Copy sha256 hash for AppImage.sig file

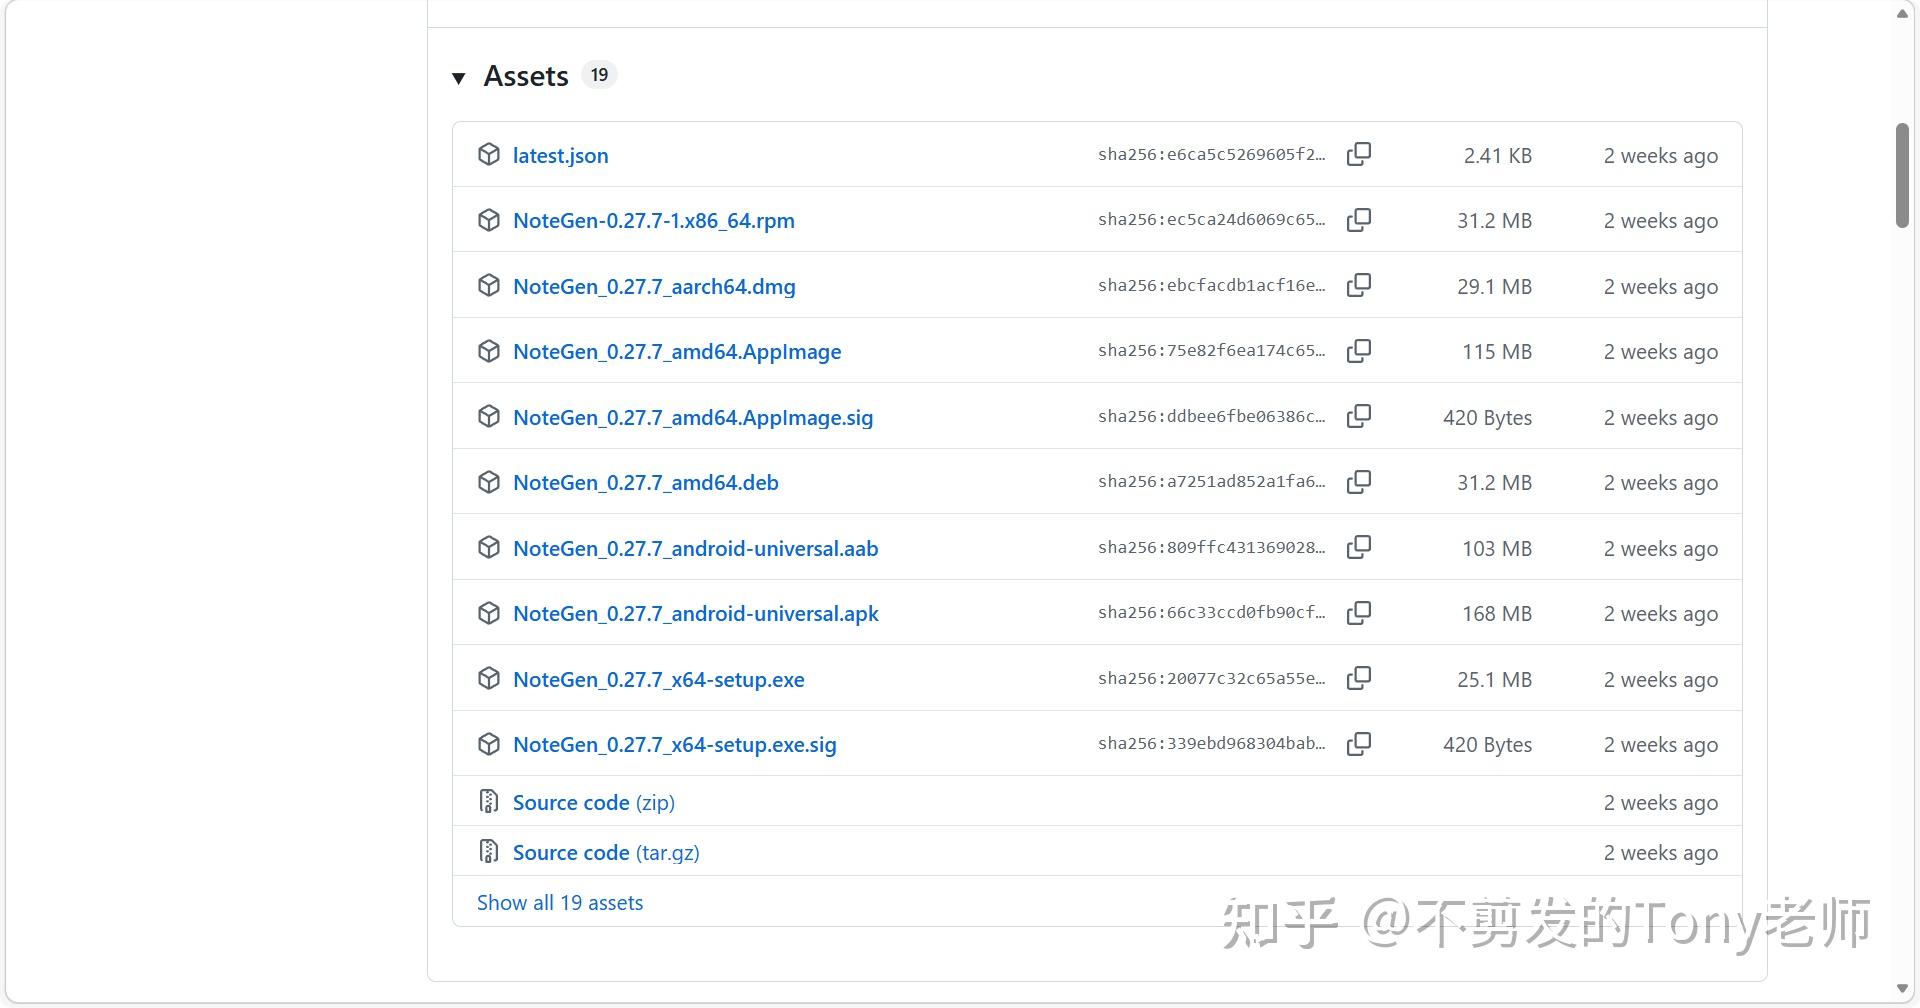(x=1358, y=416)
